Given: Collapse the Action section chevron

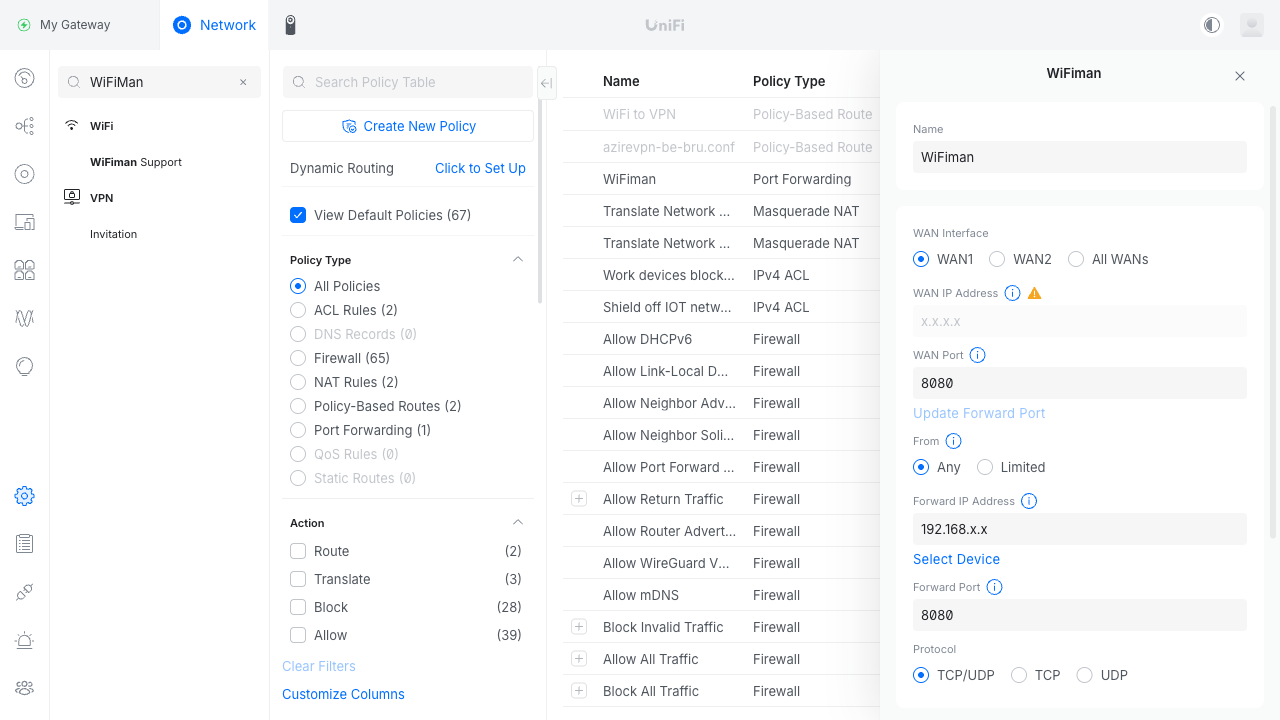Looking at the screenshot, I should 518,522.
